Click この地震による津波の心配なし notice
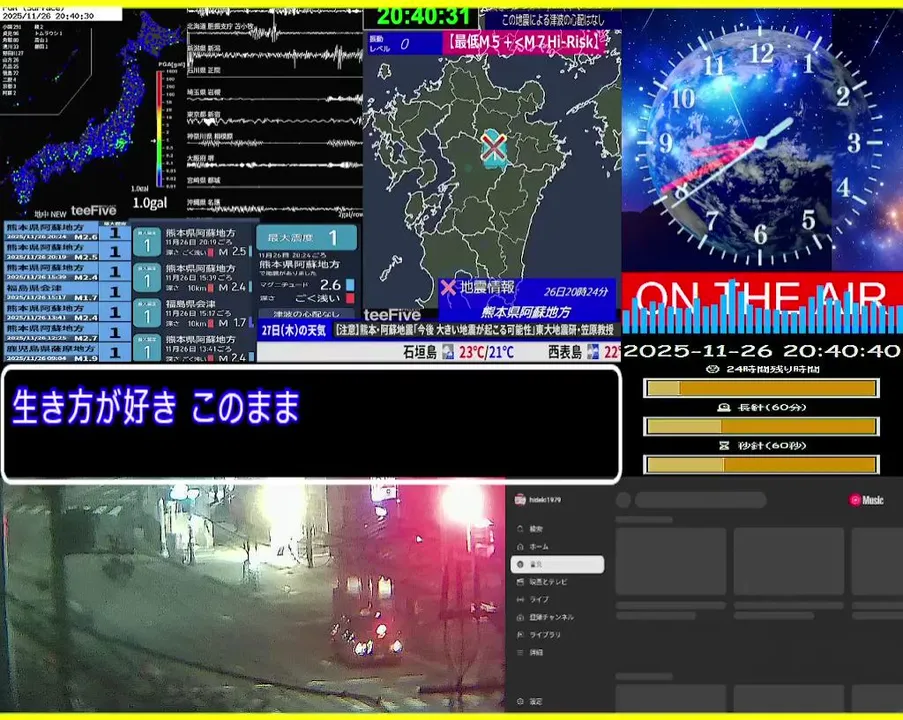Viewport: 903px width, 720px height. (x=553, y=20)
